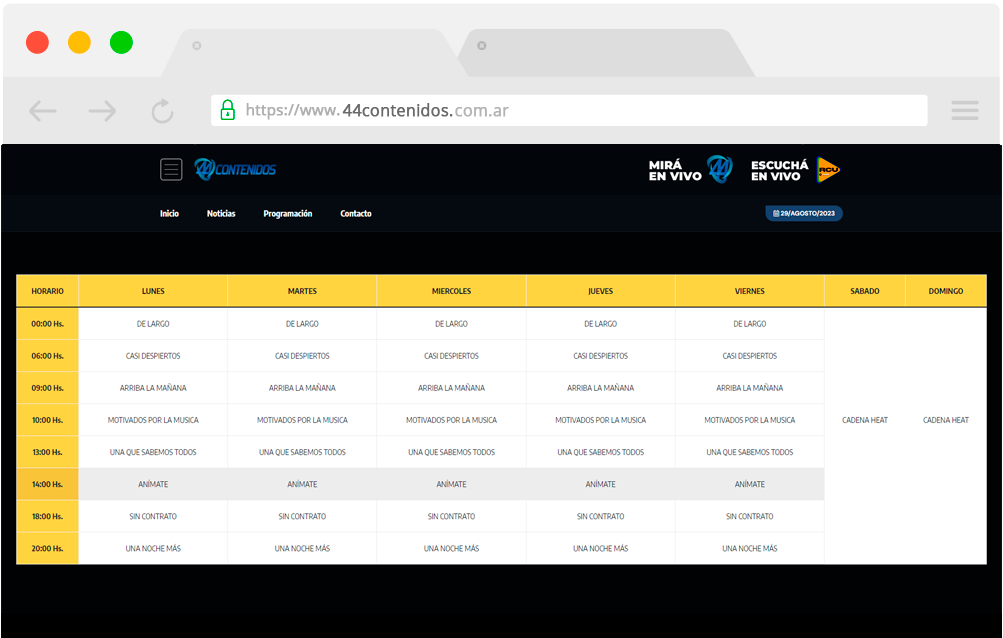The width and height of the screenshot is (1003, 638).
Task: Switch to the second browser tab
Action: [600, 50]
